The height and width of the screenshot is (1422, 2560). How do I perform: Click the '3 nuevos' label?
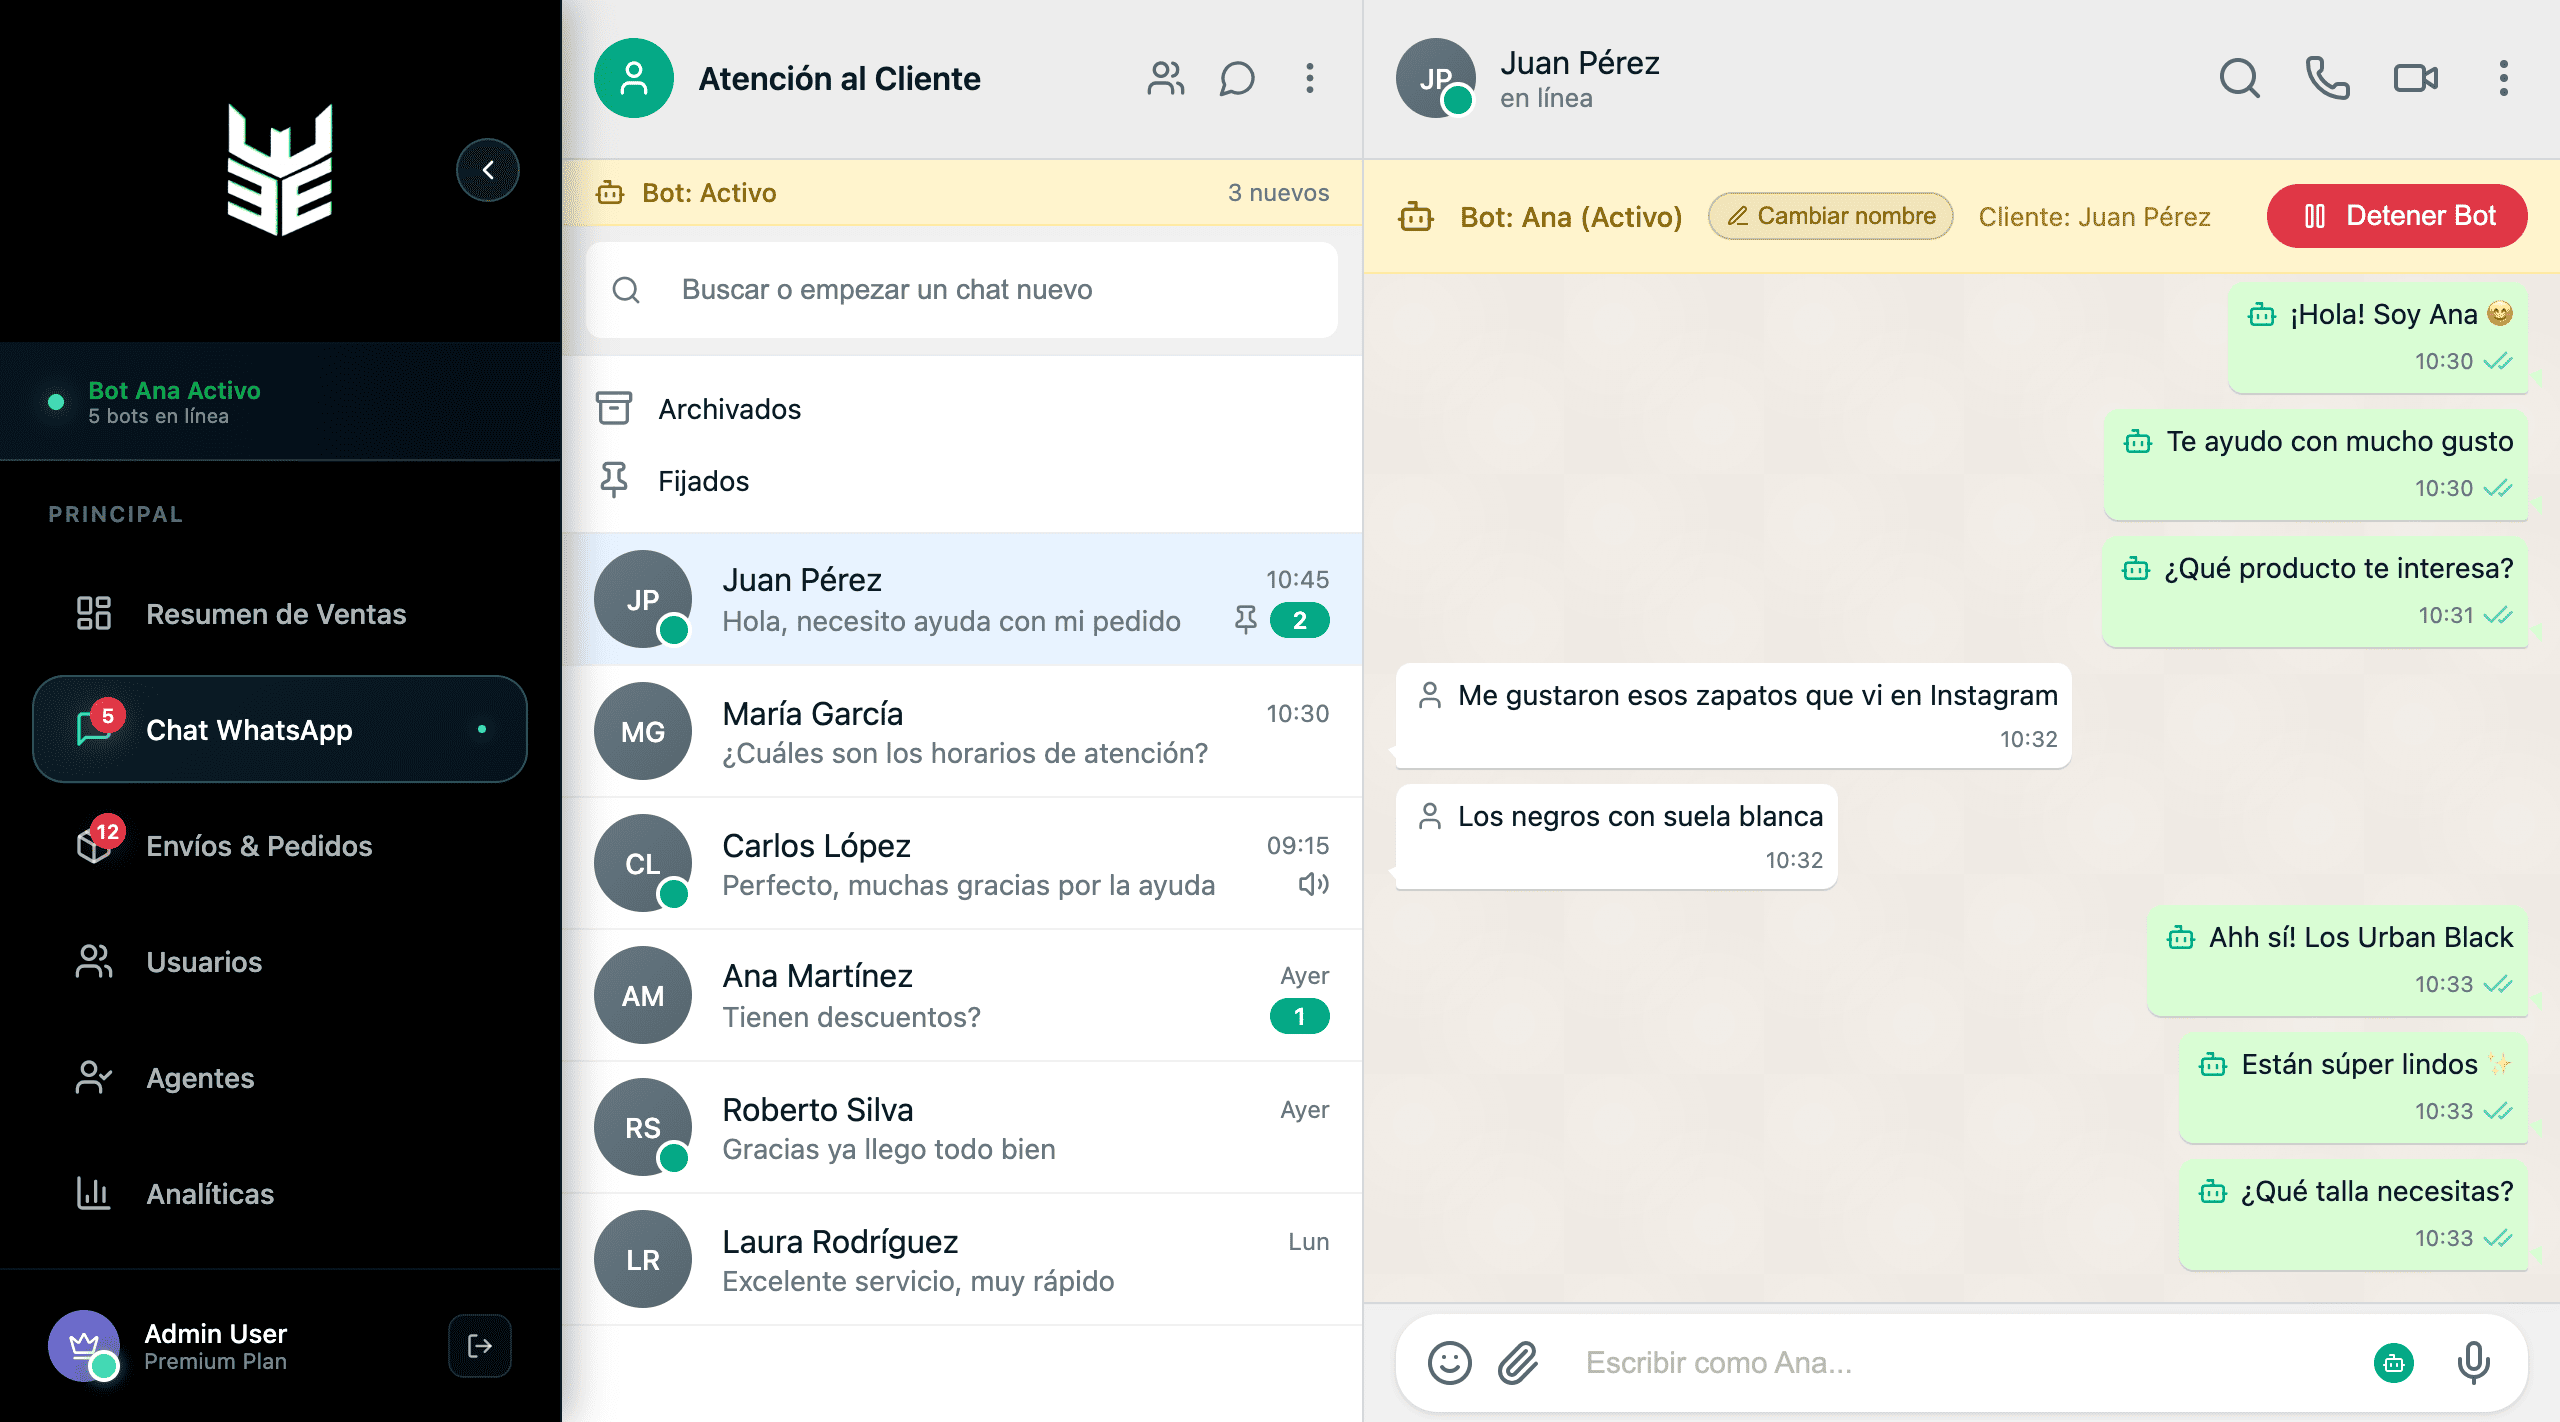pyautogui.click(x=1278, y=193)
